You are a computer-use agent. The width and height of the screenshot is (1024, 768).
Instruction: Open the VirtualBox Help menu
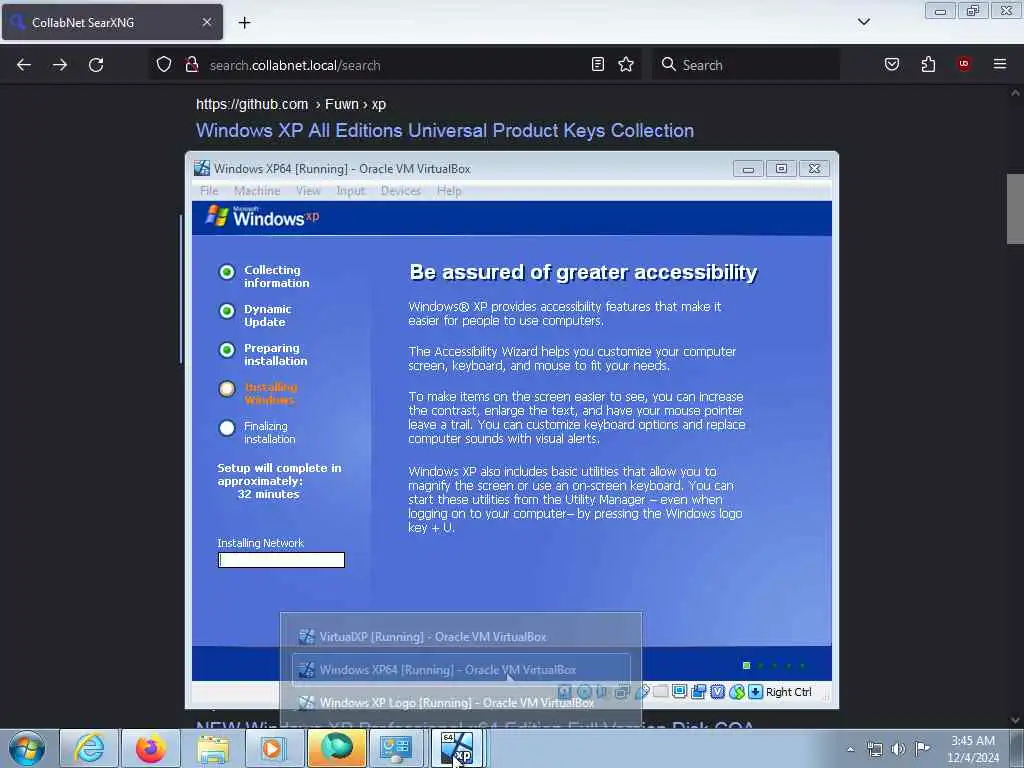pos(449,191)
